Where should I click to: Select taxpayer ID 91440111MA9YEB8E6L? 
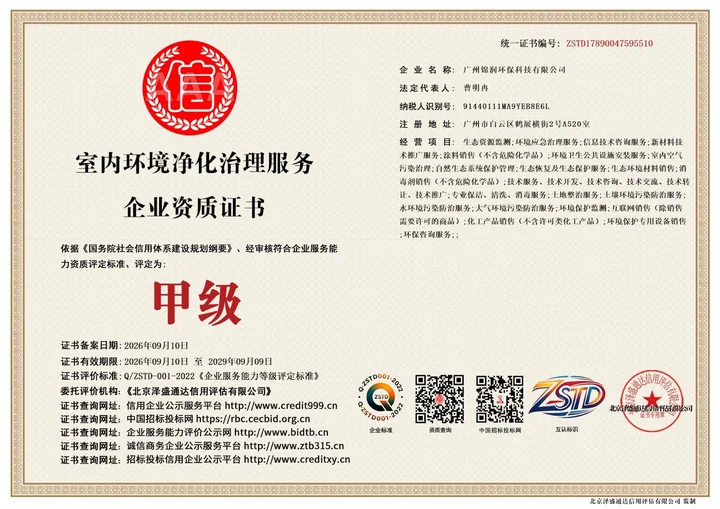(x=506, y=107)
